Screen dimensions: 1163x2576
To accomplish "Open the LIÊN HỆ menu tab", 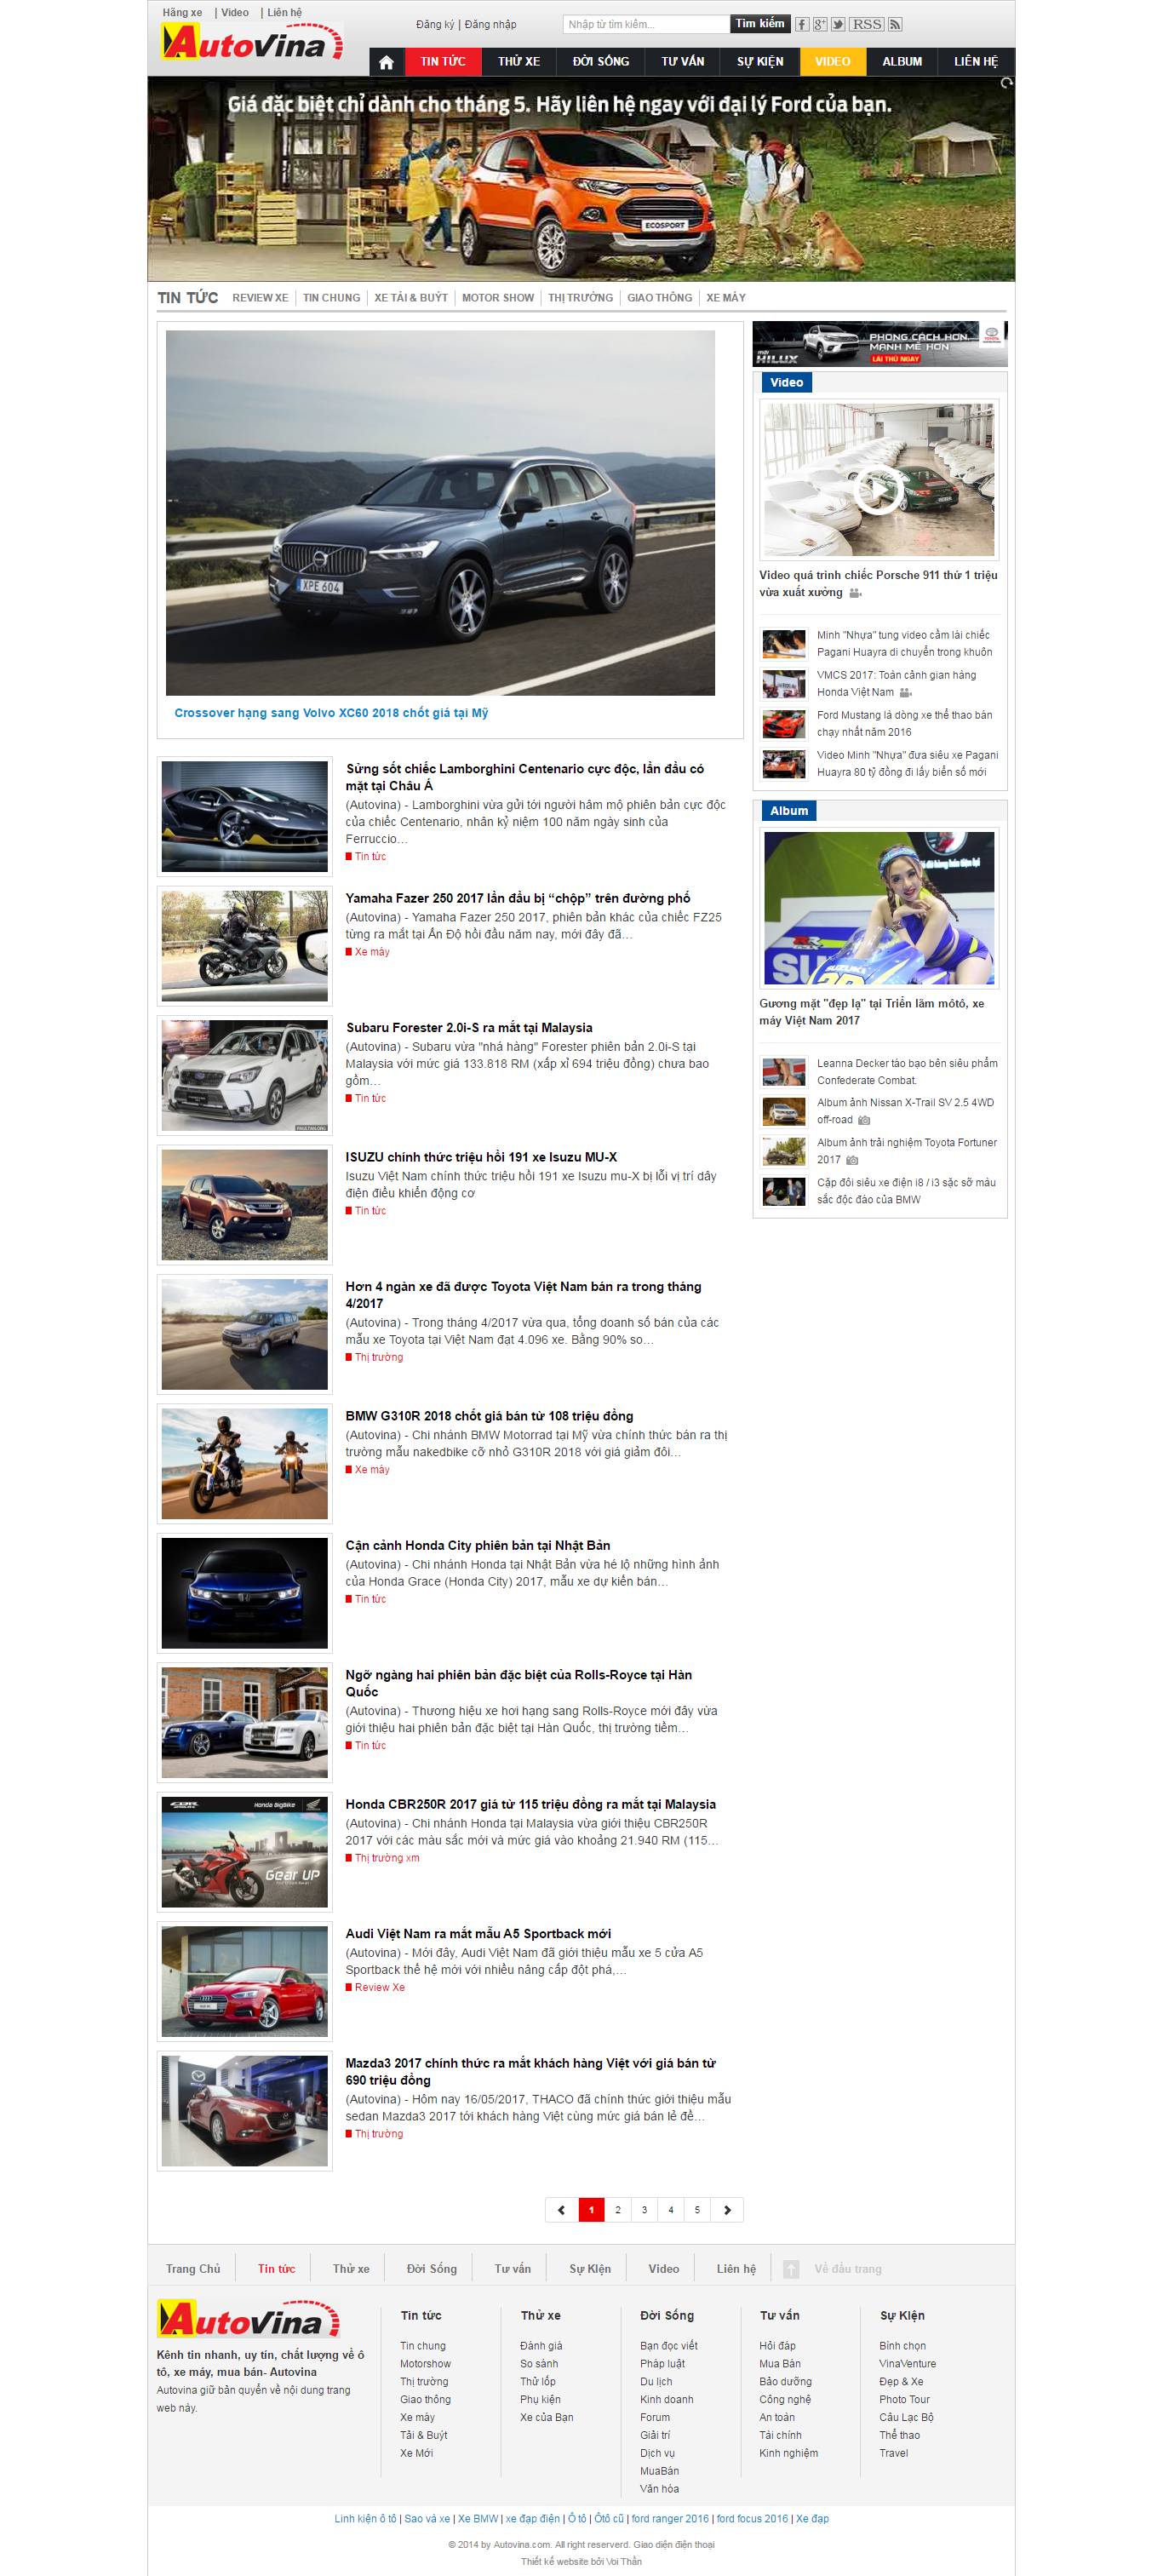I will (x=976, y=62).
